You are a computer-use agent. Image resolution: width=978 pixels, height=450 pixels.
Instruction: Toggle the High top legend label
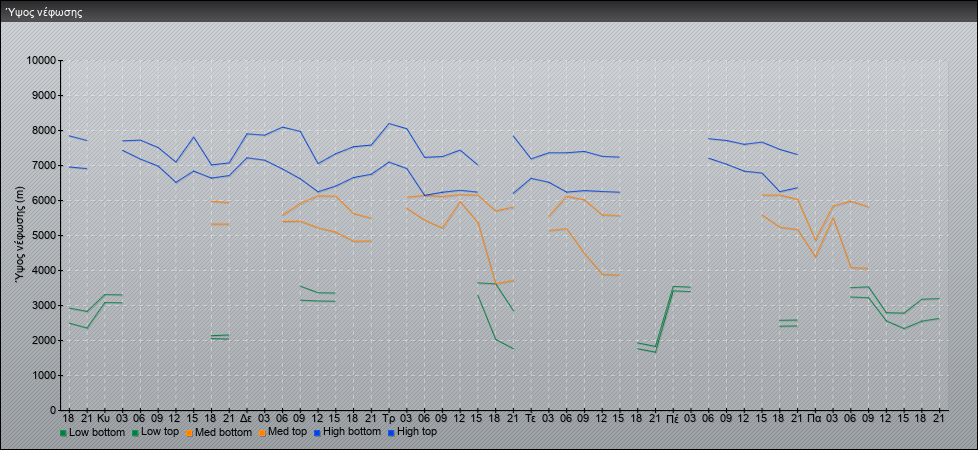pos(417,431)
